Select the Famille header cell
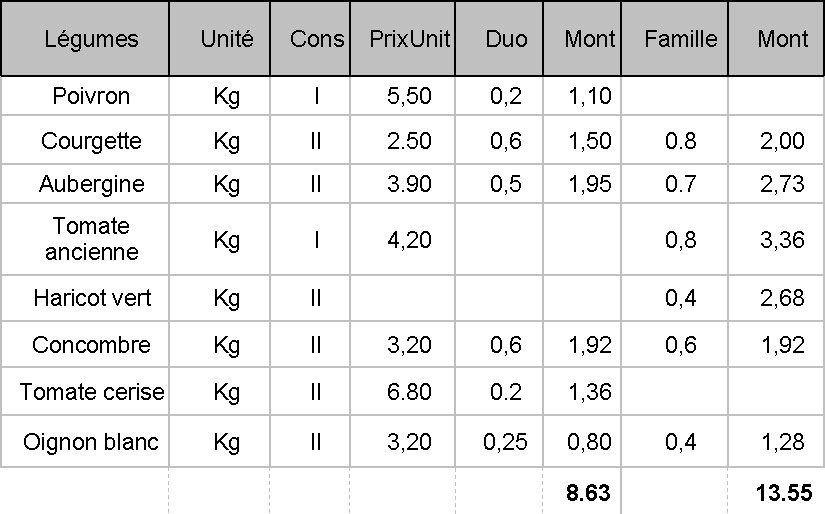This screenshot has width=825, height=514. click(x=681, y=39)
